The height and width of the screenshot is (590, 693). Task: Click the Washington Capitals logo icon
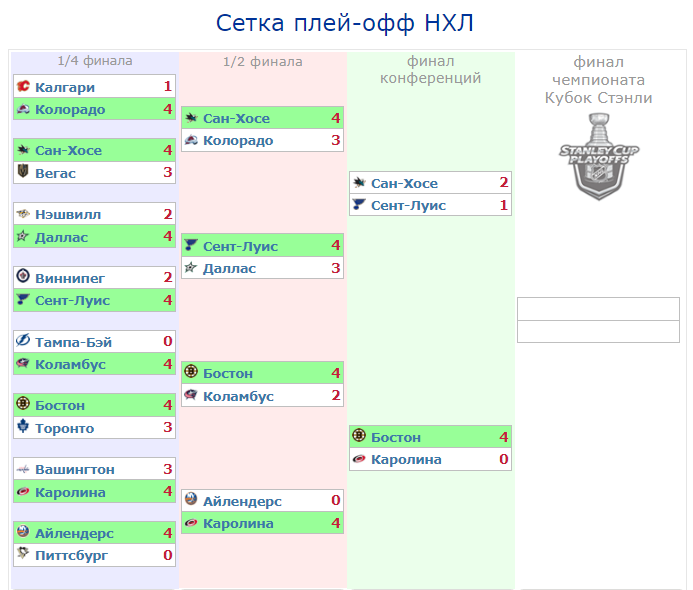[23, 469]
